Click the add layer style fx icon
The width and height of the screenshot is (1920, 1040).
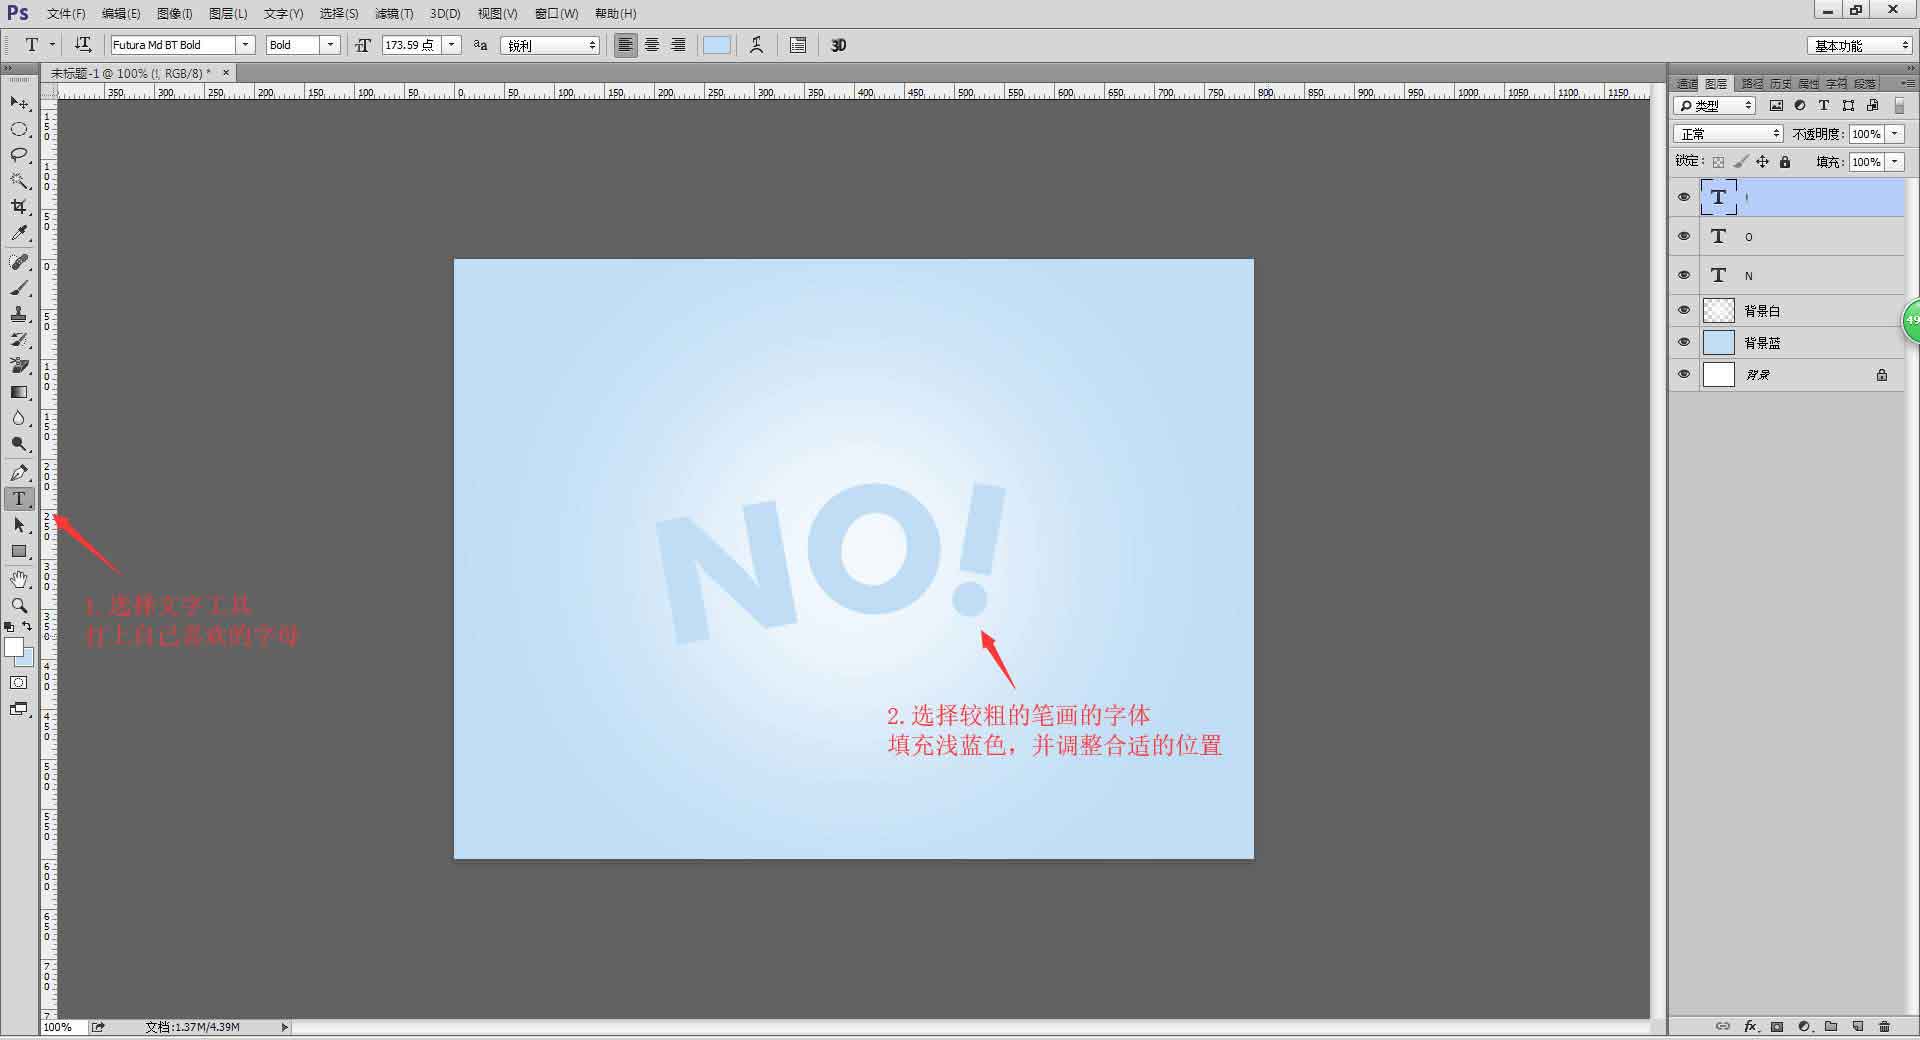pyautogui.click(x=1750, y=1026)
